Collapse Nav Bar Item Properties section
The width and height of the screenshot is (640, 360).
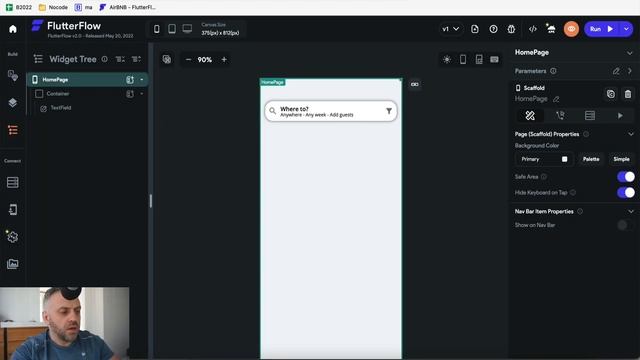coord(631,211)
